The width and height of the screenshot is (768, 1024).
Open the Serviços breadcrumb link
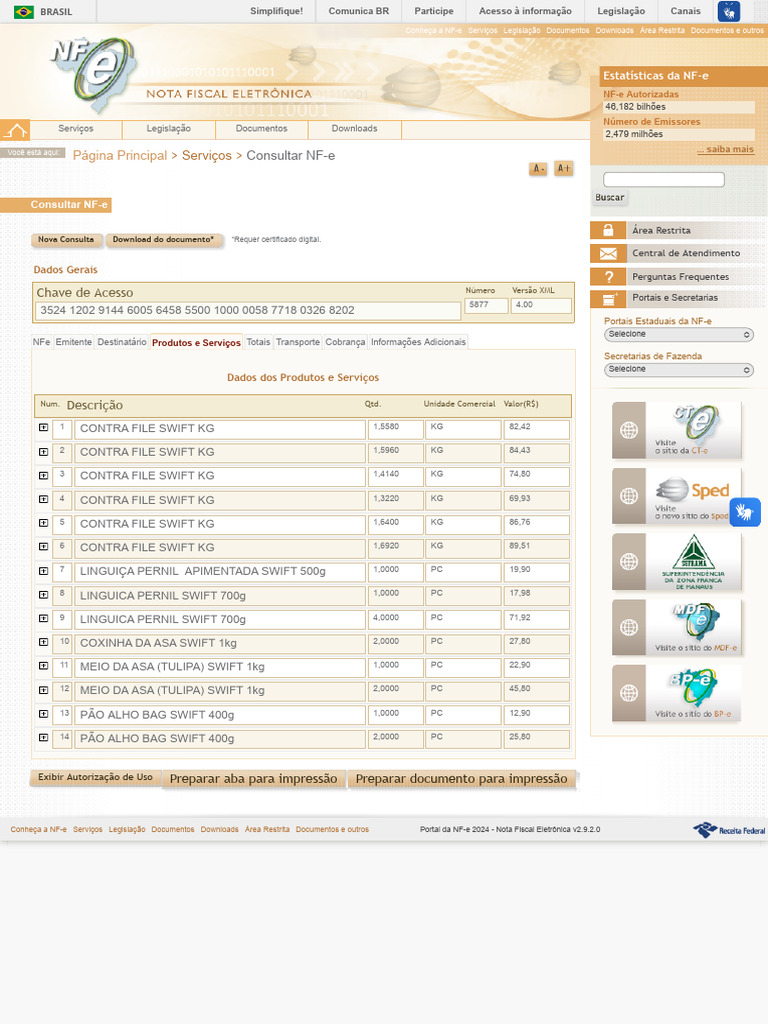click(x=206, y=155)
